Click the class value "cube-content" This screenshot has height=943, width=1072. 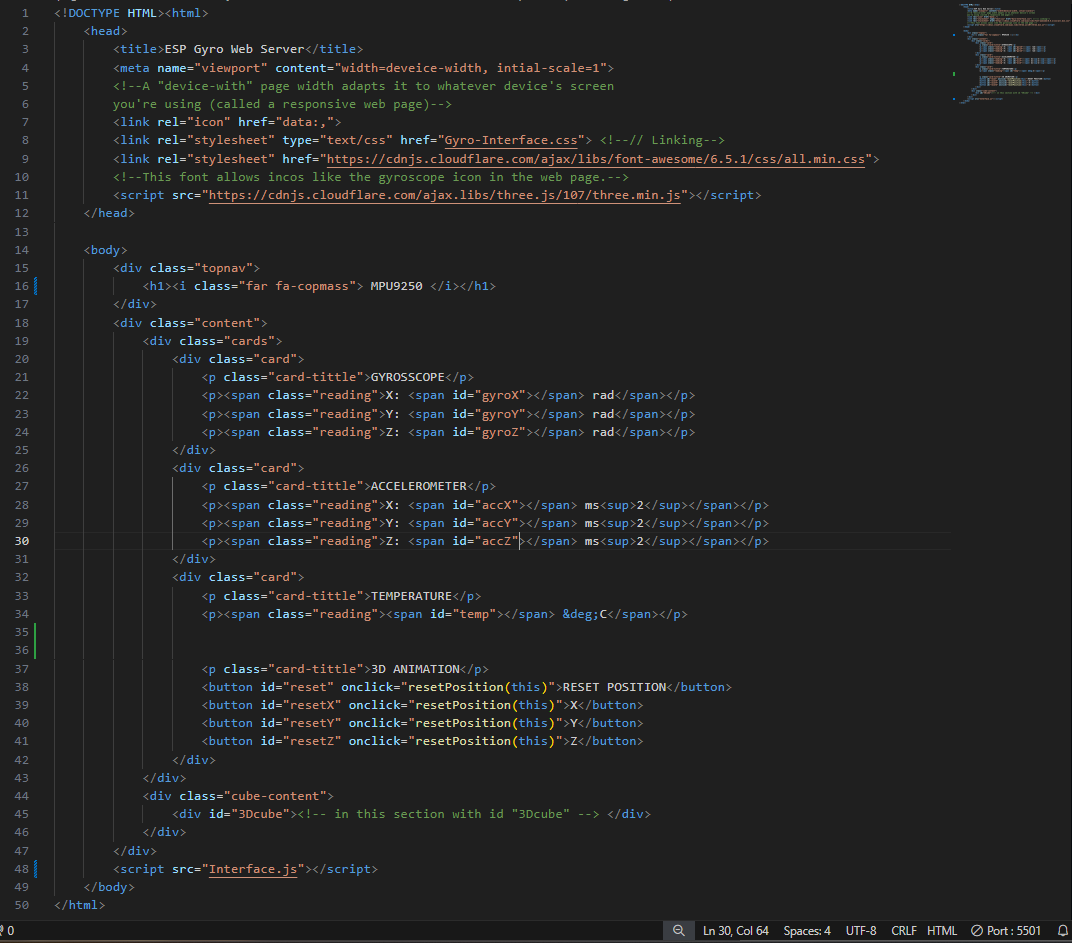coord(275,796)
